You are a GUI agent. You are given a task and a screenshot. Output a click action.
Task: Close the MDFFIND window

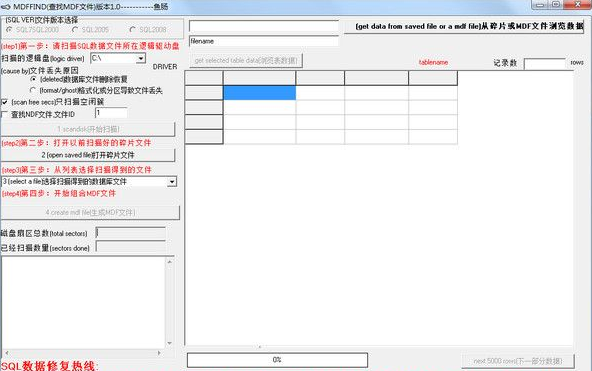[x=578, y=5]
